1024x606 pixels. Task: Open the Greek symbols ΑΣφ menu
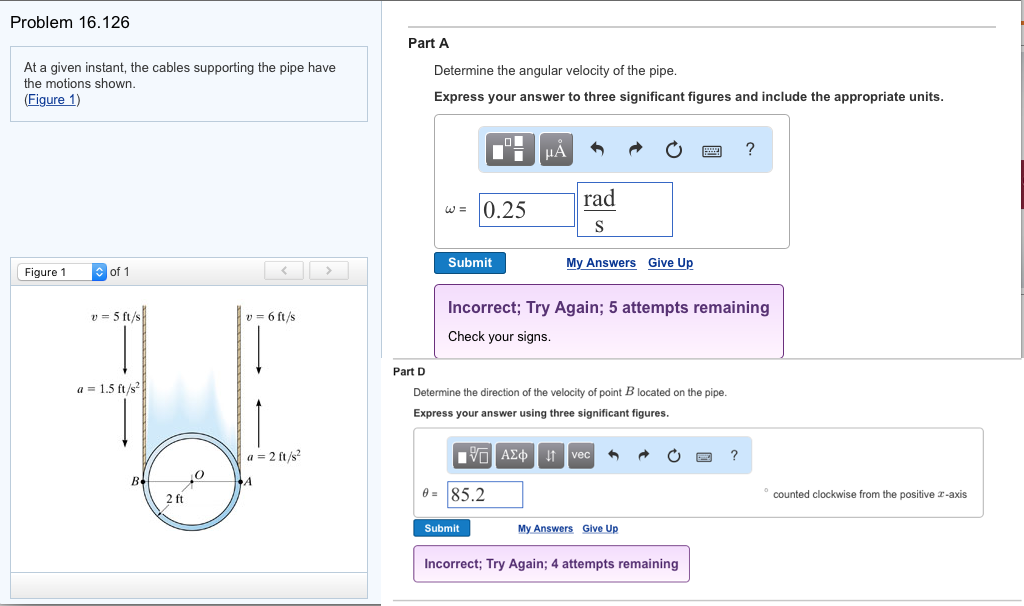[514, 456]
